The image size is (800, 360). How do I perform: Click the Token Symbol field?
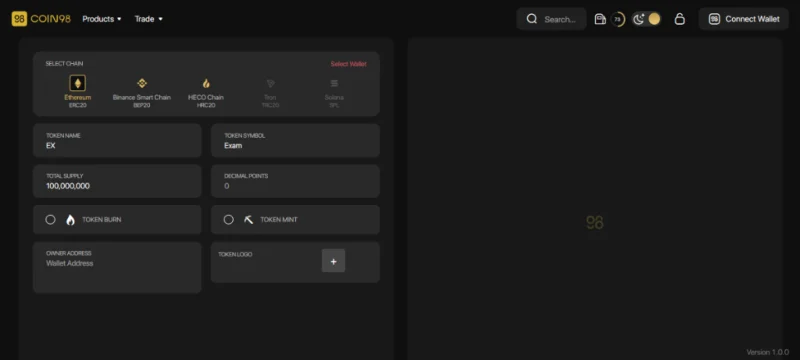click(295, 140)
